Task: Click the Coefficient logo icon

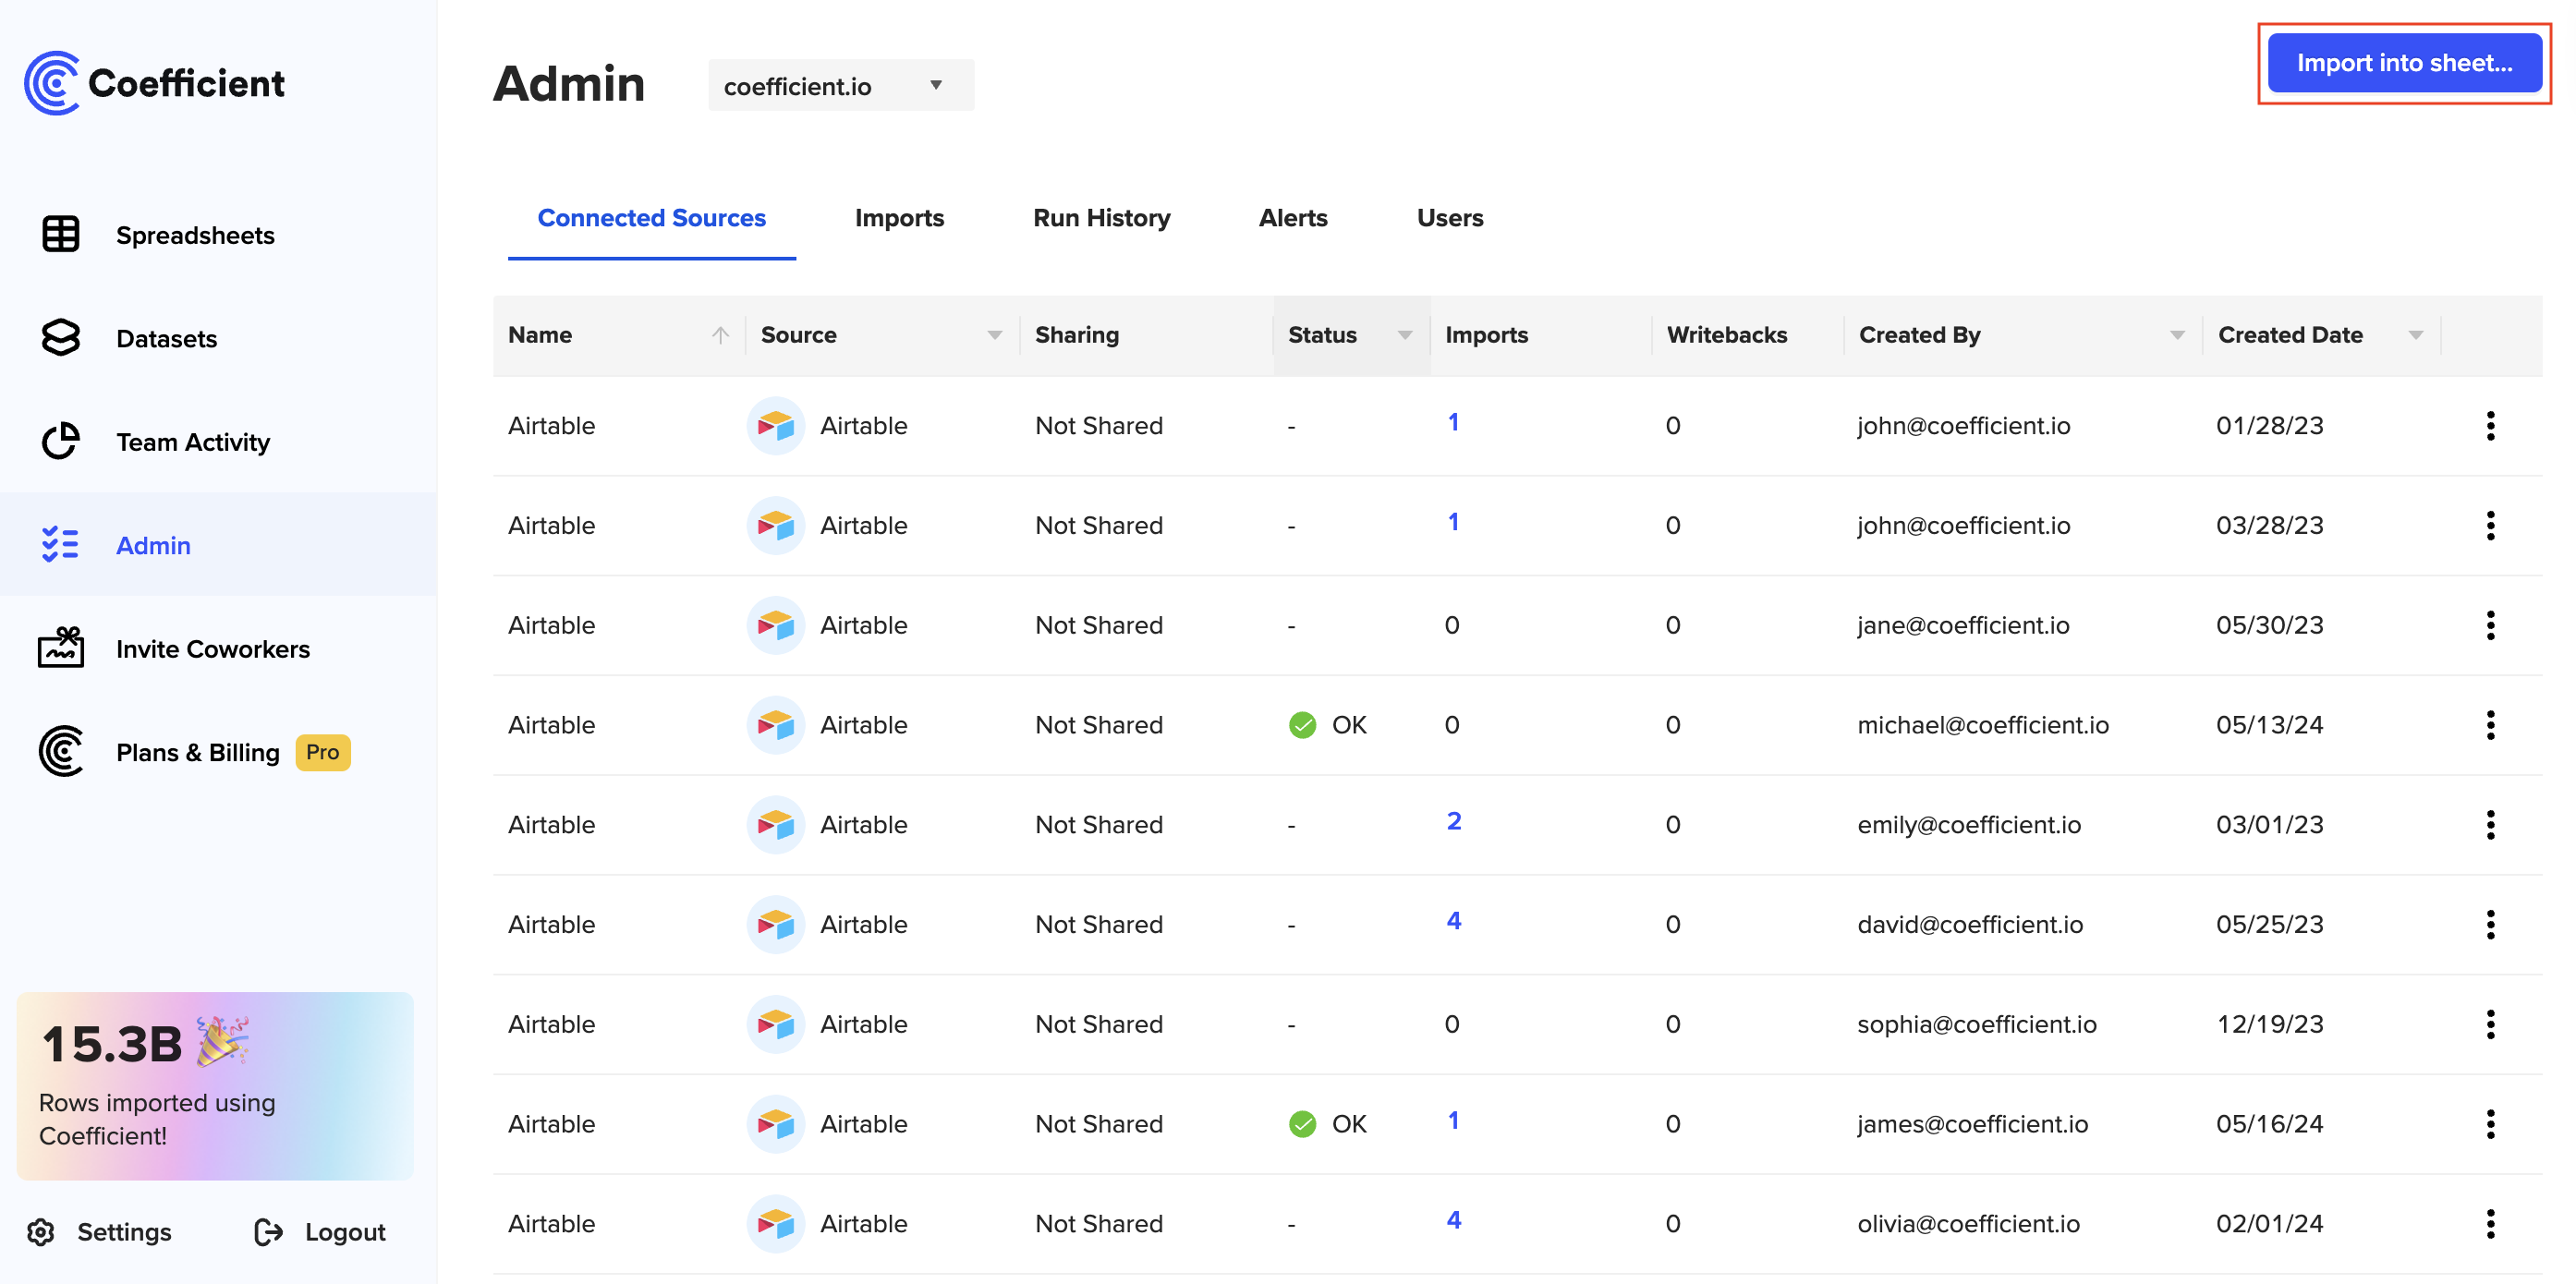Action: click(52, 83)
